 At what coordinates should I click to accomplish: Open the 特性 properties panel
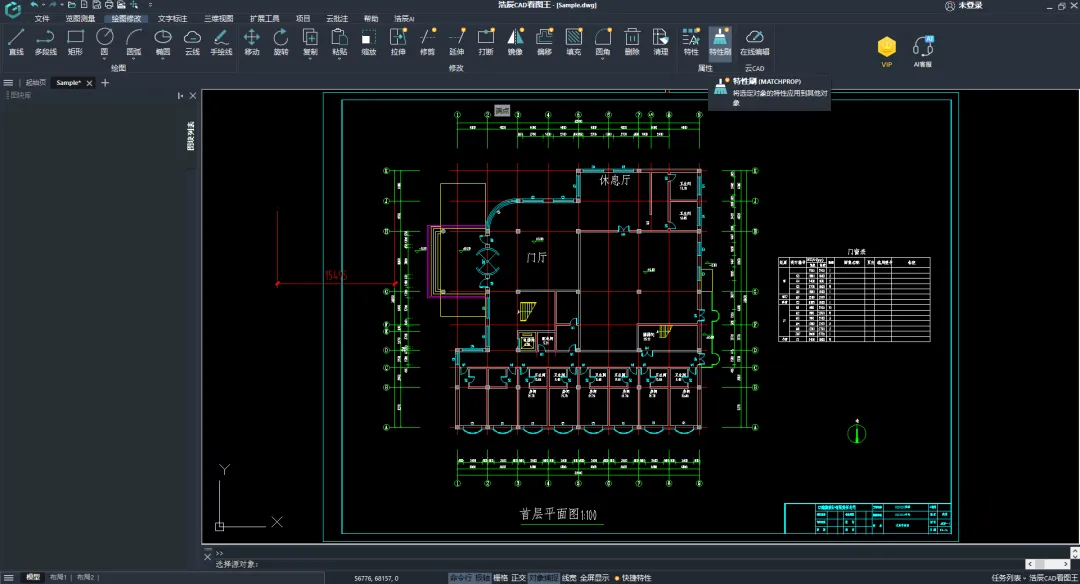(691, 42)
